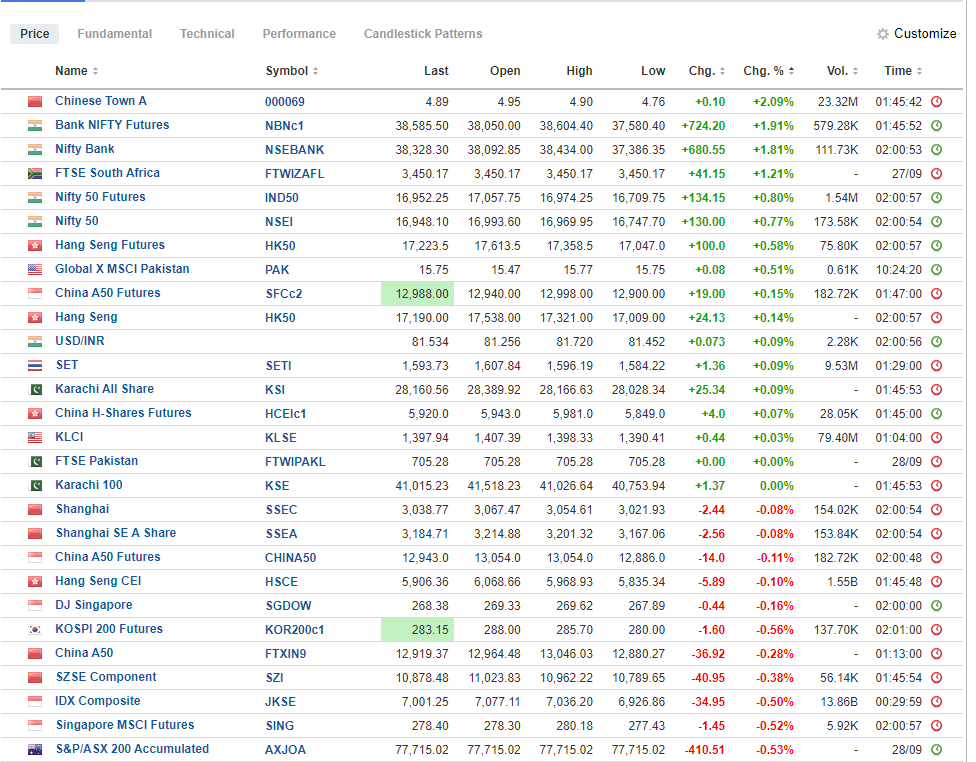Click symbol NSEBANK cell
The width and height of the screenshot is (976, 762).
(x=294, y=150)
